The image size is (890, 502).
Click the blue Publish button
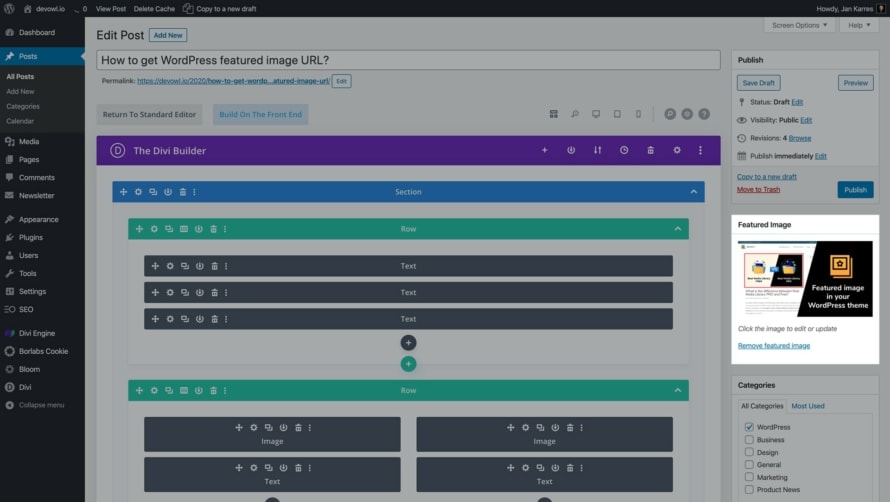pos(855,189)
